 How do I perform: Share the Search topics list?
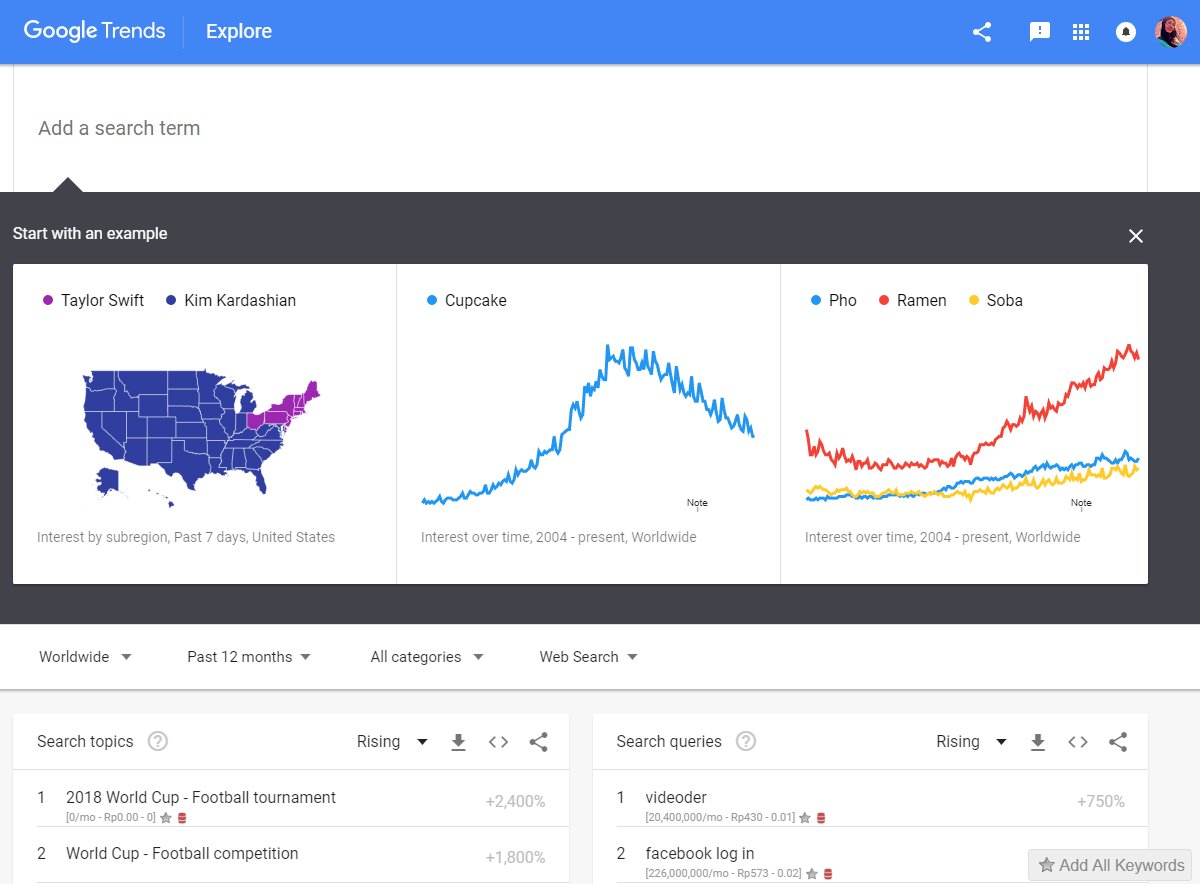538,742
